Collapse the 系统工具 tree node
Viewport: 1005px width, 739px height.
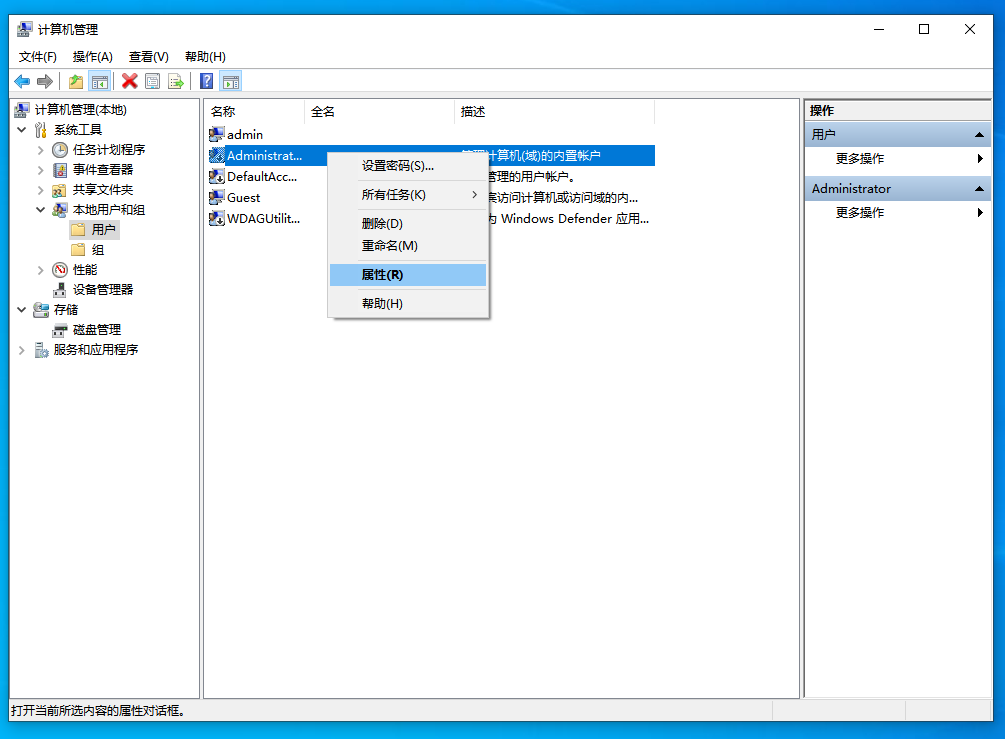coord(22,130)
